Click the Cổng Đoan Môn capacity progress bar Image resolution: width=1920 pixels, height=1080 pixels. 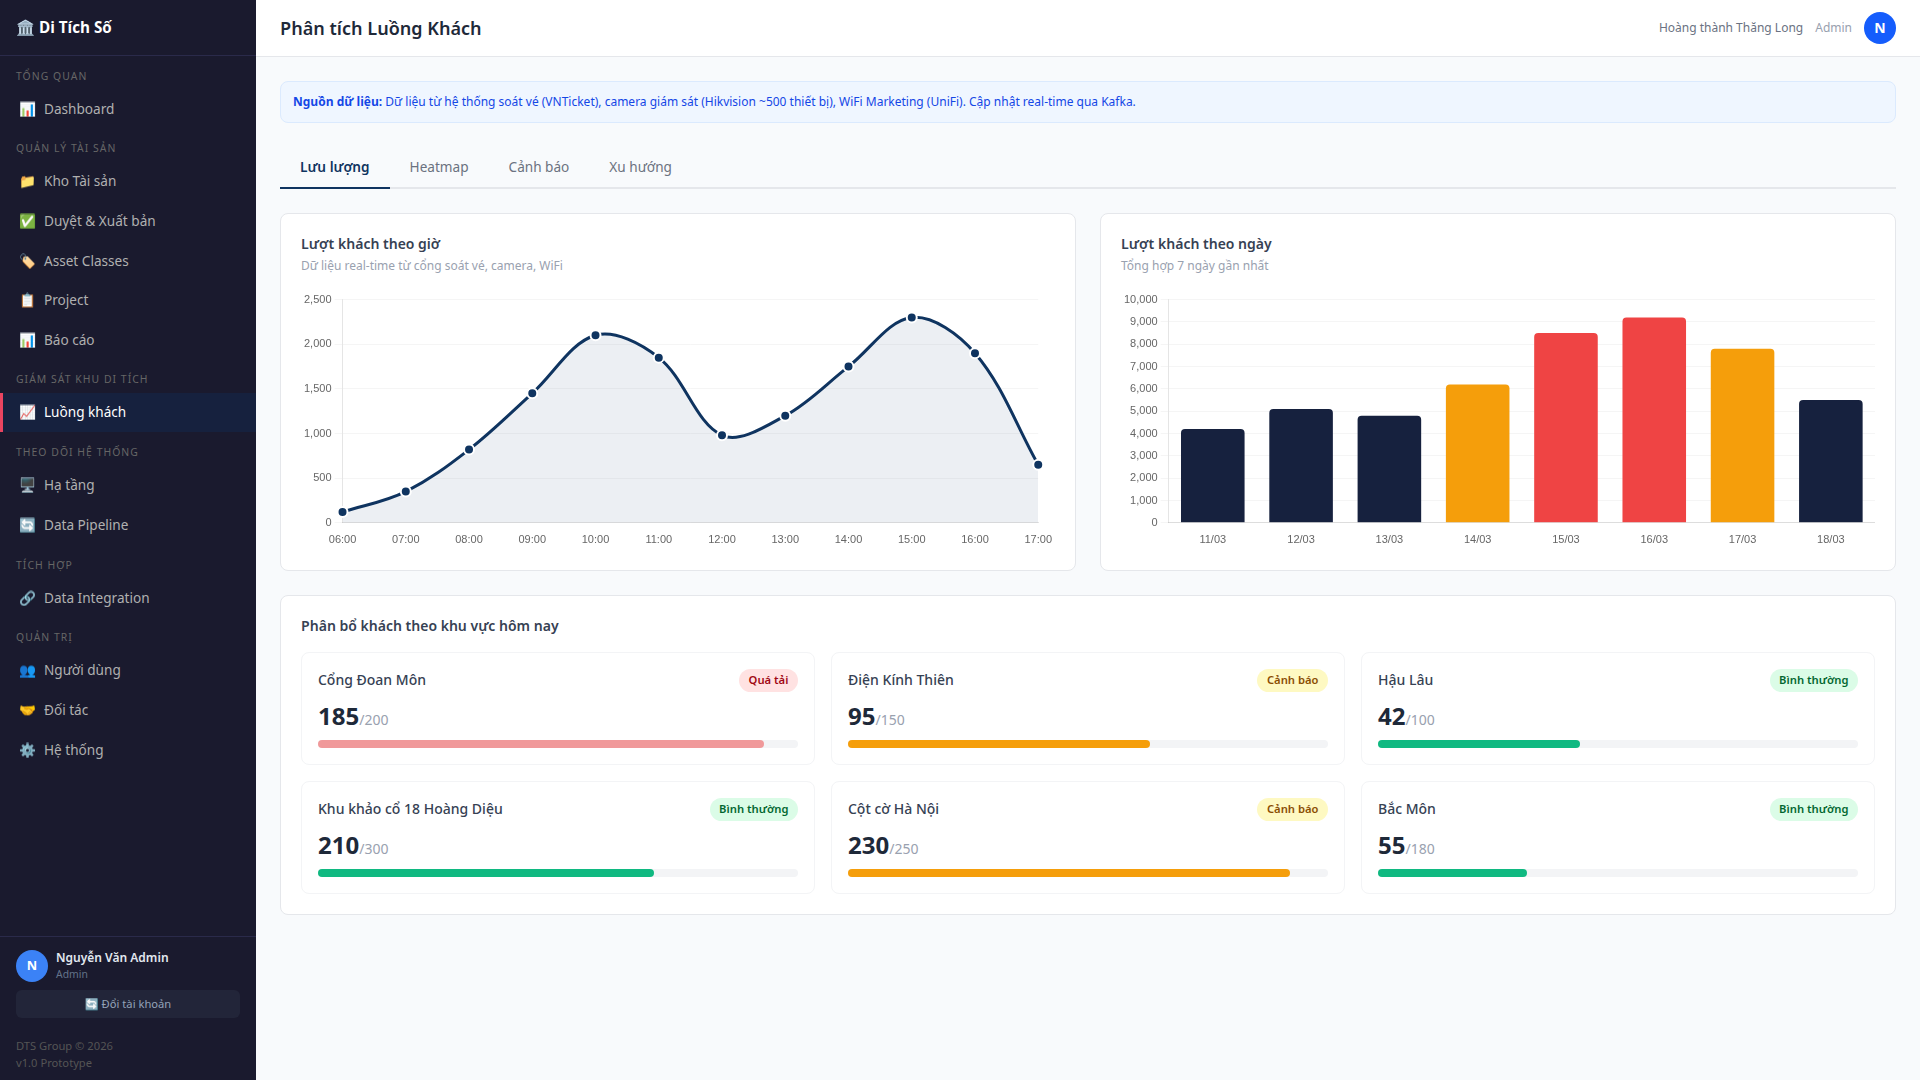pyautogui.click(x=557, y=744)
